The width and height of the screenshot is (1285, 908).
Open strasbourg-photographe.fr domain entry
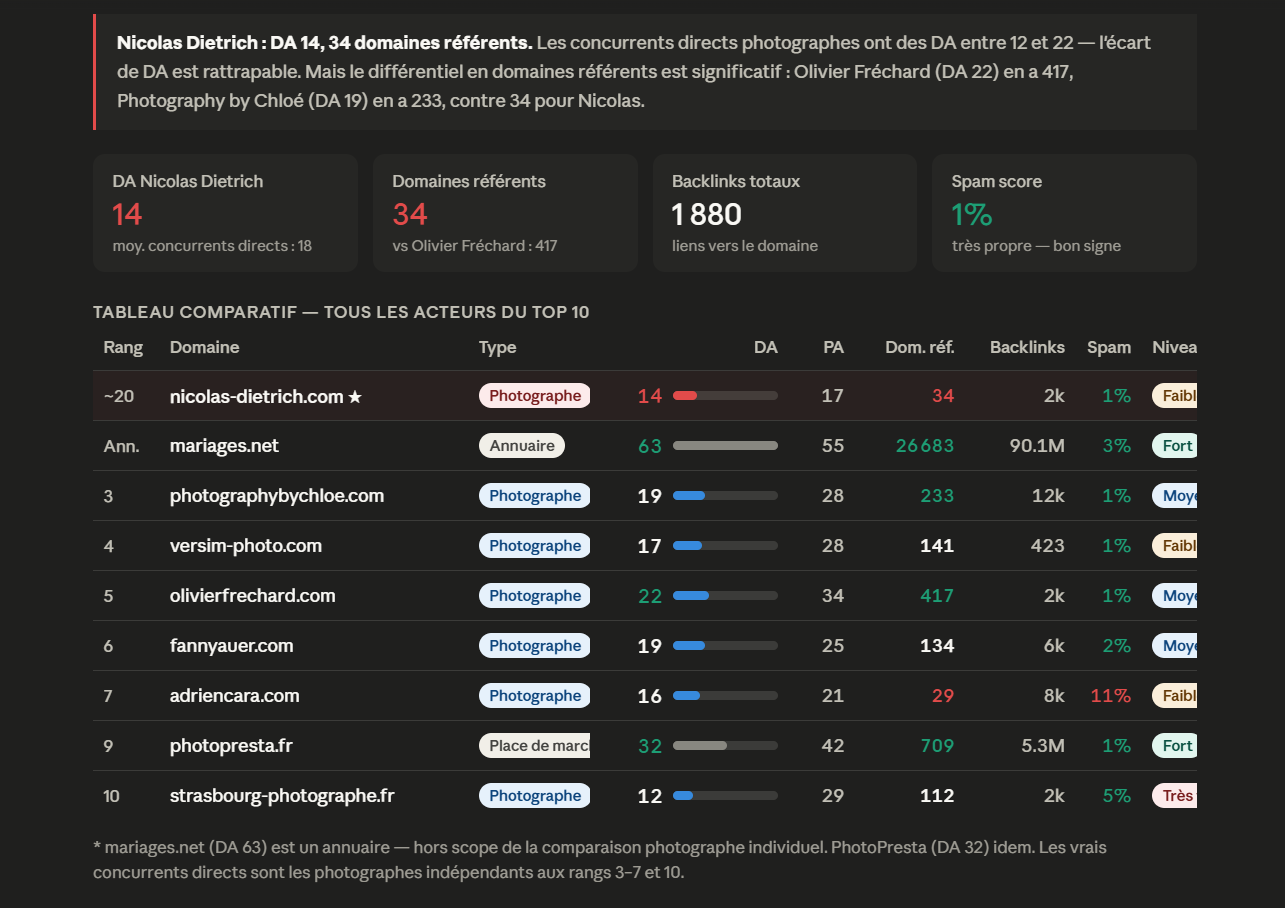tap(282, 796)
